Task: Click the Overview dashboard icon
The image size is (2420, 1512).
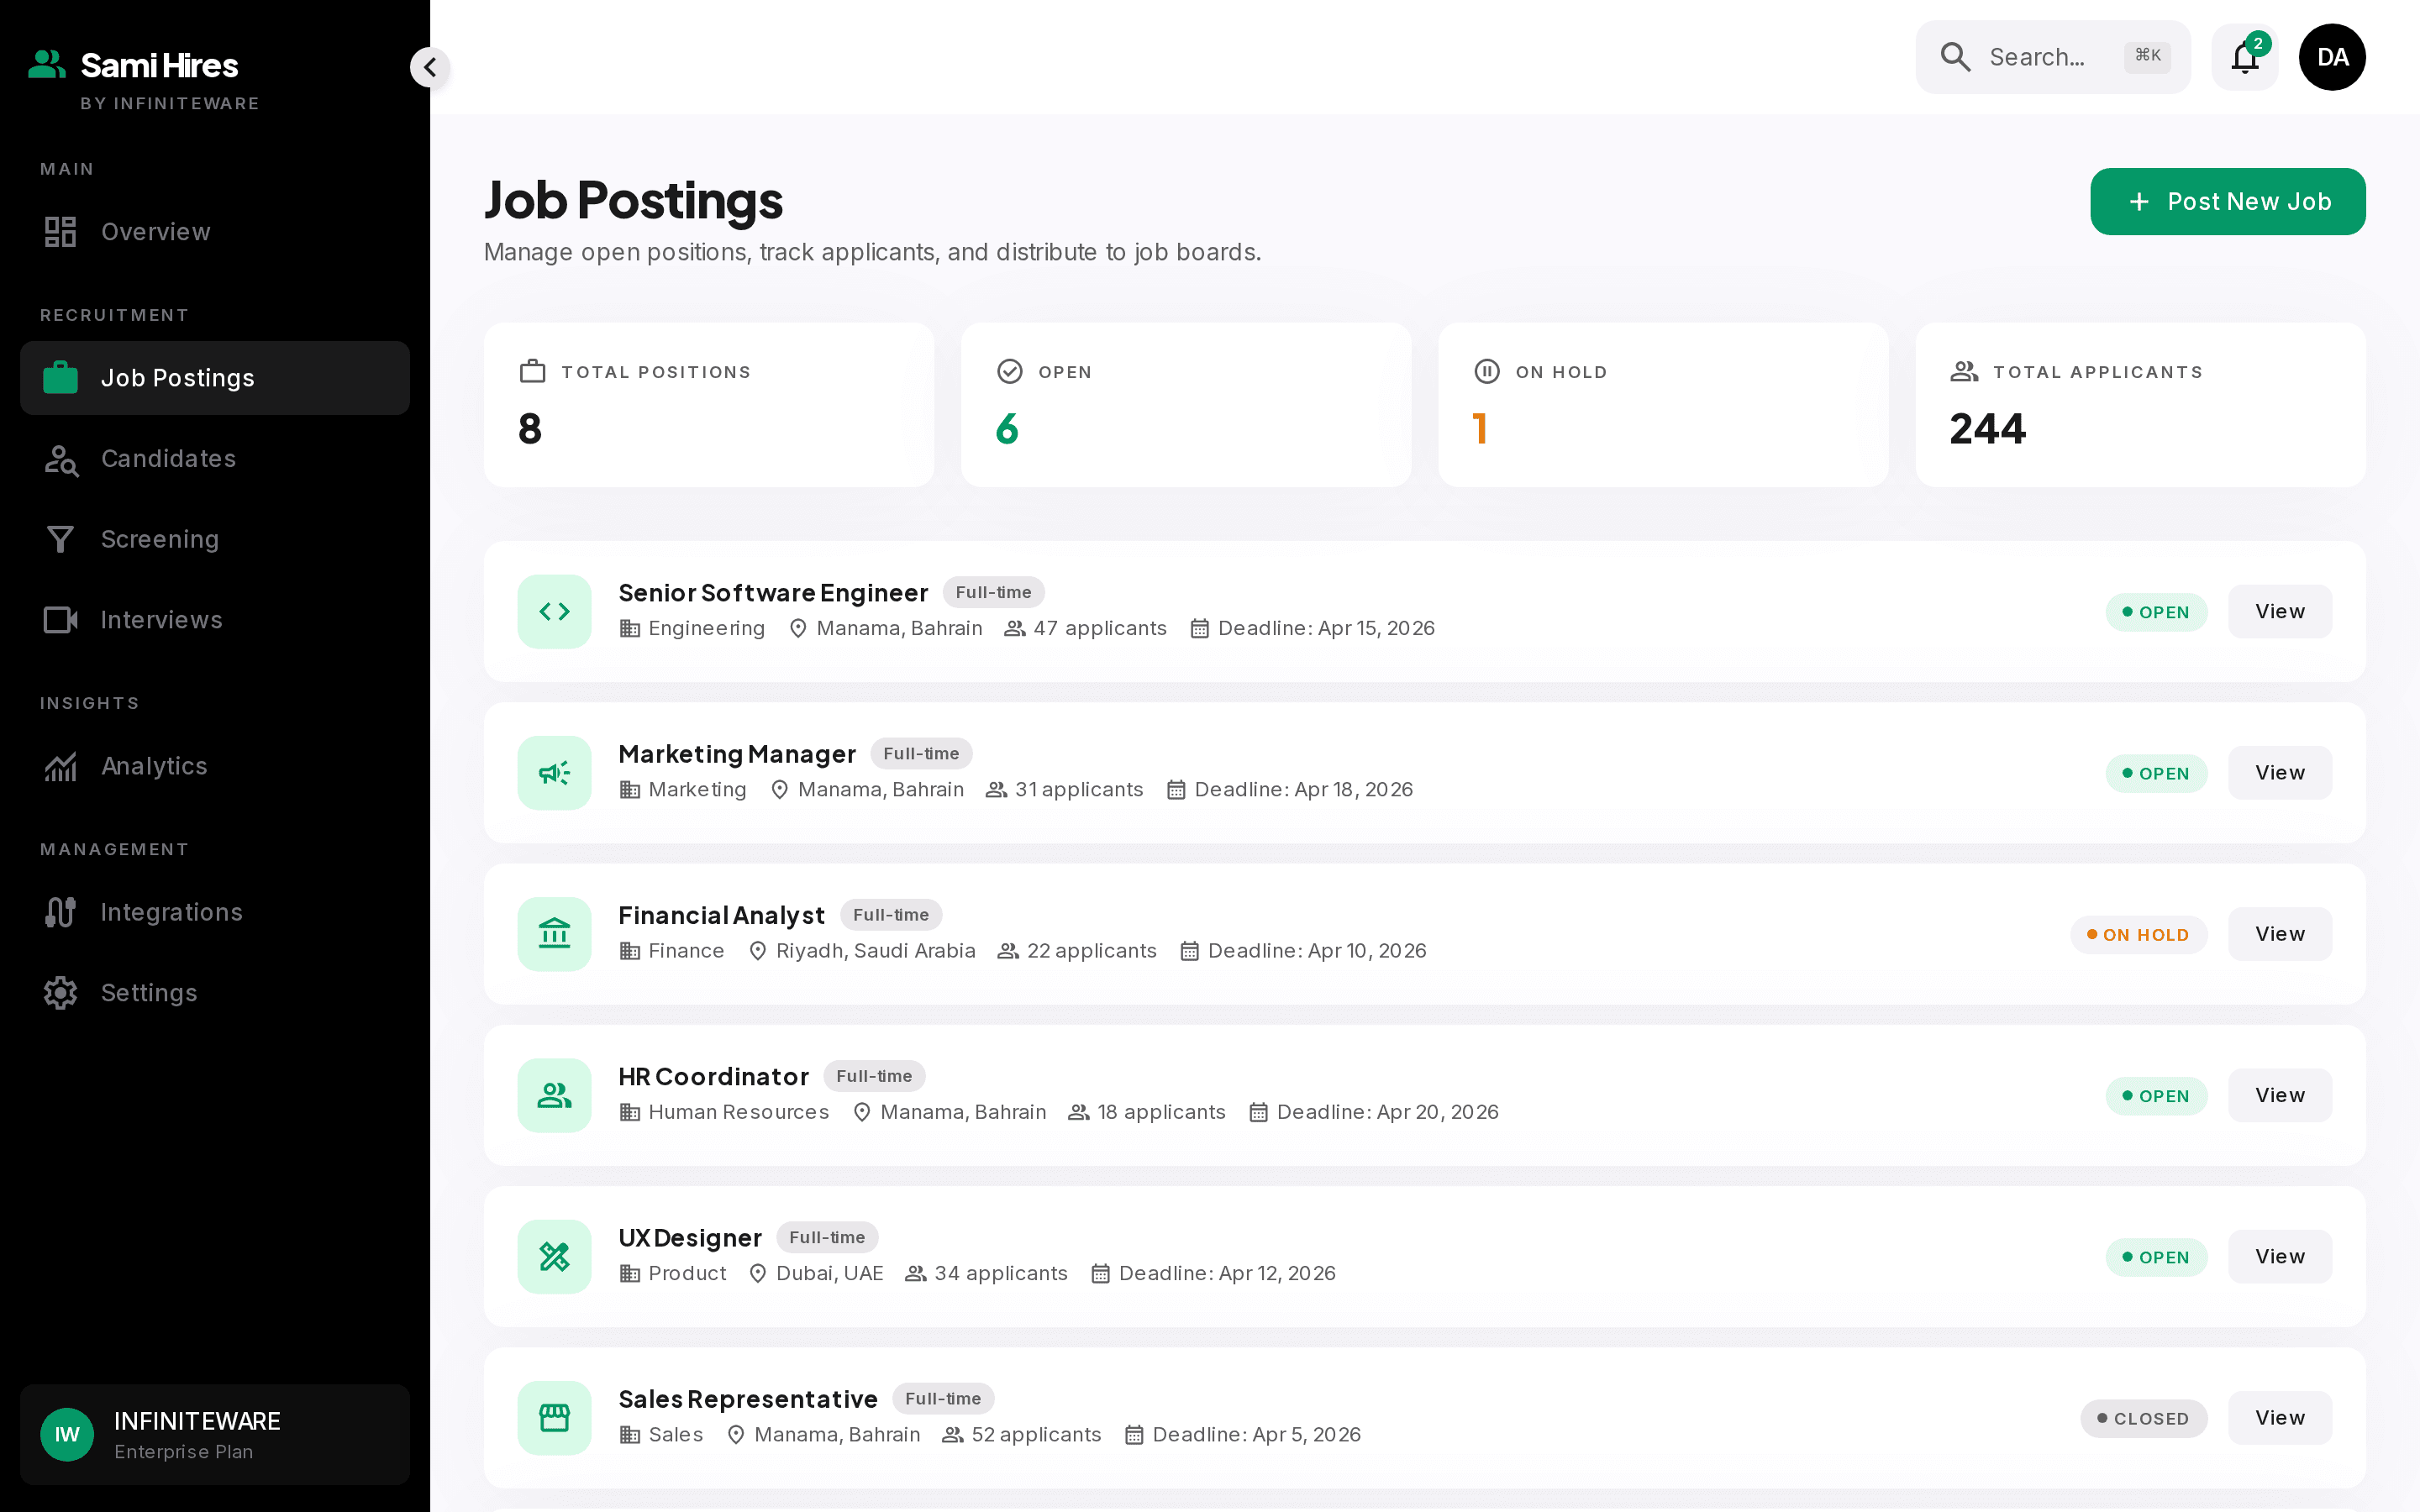Action: pyautogui.click(x=60, y=232)
